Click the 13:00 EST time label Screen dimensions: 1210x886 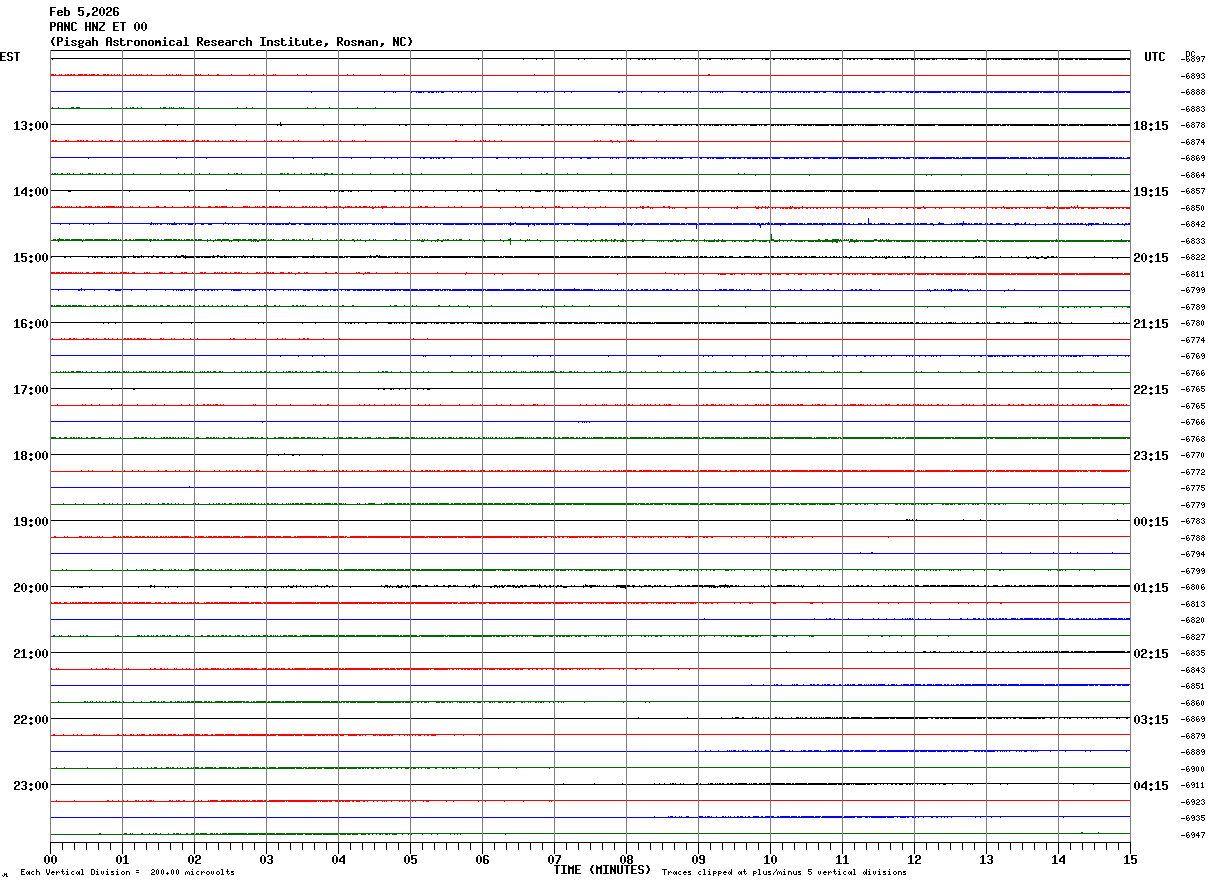30,125
